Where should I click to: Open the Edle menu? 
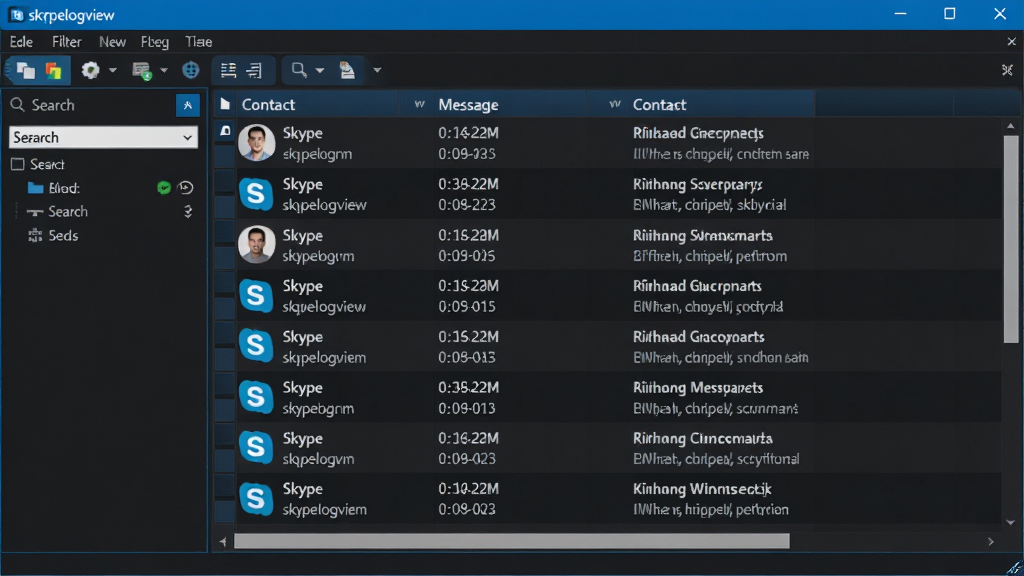21,42
